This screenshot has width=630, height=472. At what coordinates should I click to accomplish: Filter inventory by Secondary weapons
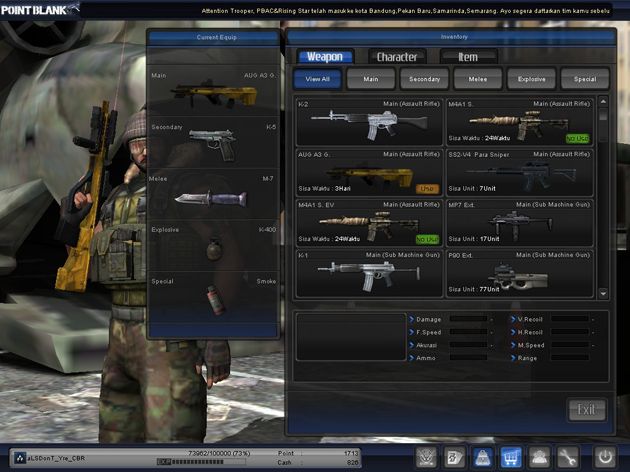coord(424,79)
